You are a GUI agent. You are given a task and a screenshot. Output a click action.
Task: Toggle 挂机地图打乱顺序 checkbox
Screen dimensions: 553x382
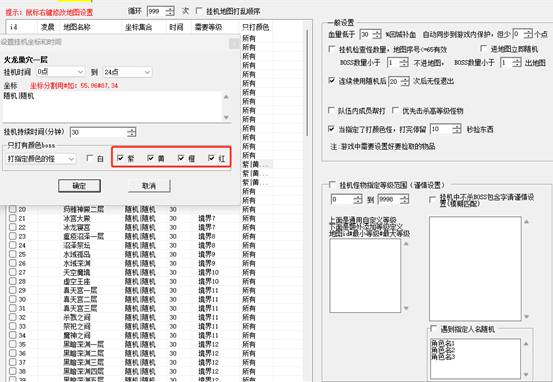click(199, 11)
